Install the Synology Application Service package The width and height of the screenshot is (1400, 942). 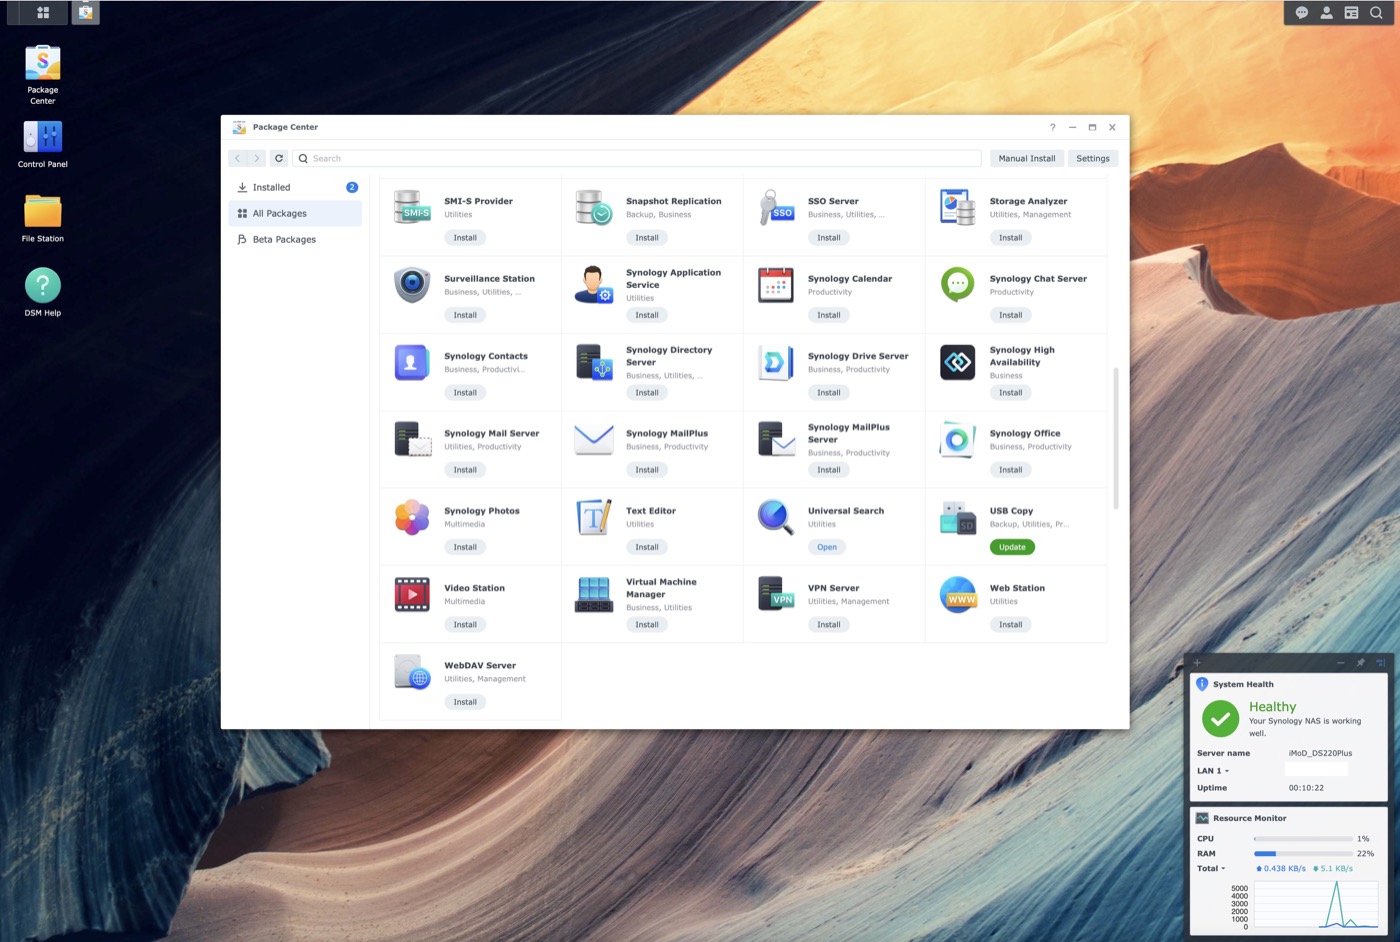(x=647, y=315)
